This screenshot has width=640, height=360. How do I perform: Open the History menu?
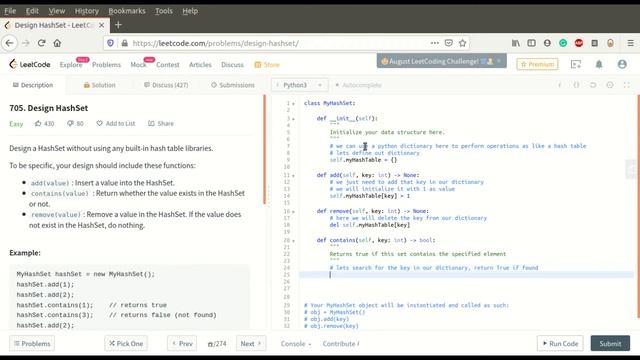(x=87, y=11)
